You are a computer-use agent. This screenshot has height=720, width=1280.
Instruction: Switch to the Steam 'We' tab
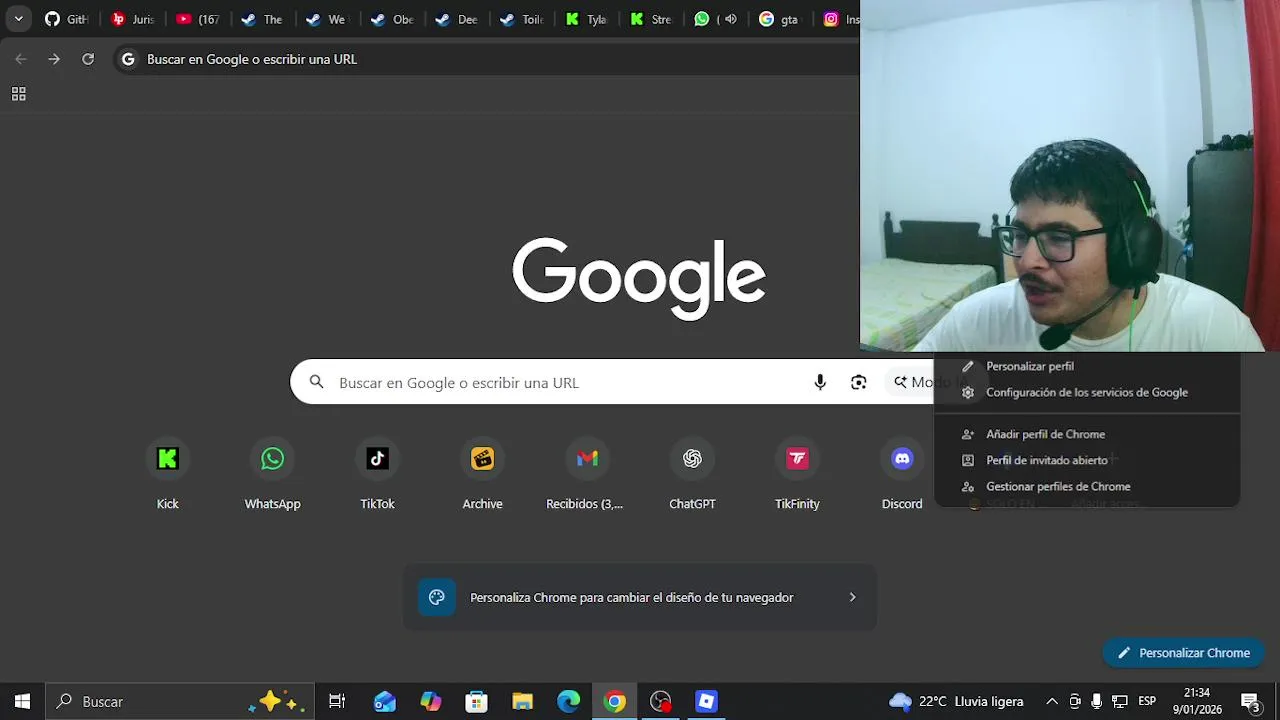point(327,19)
